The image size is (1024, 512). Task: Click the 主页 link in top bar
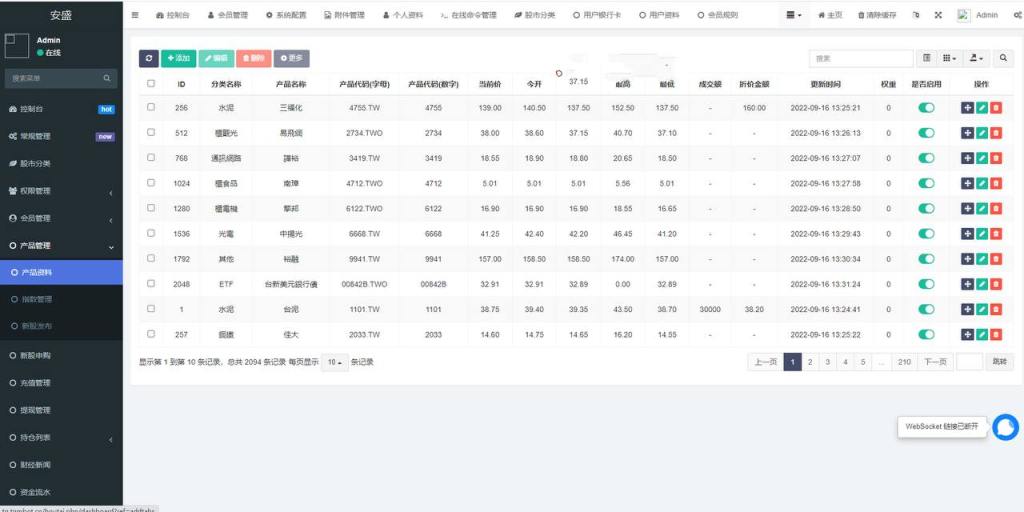[x=830, y=15]
